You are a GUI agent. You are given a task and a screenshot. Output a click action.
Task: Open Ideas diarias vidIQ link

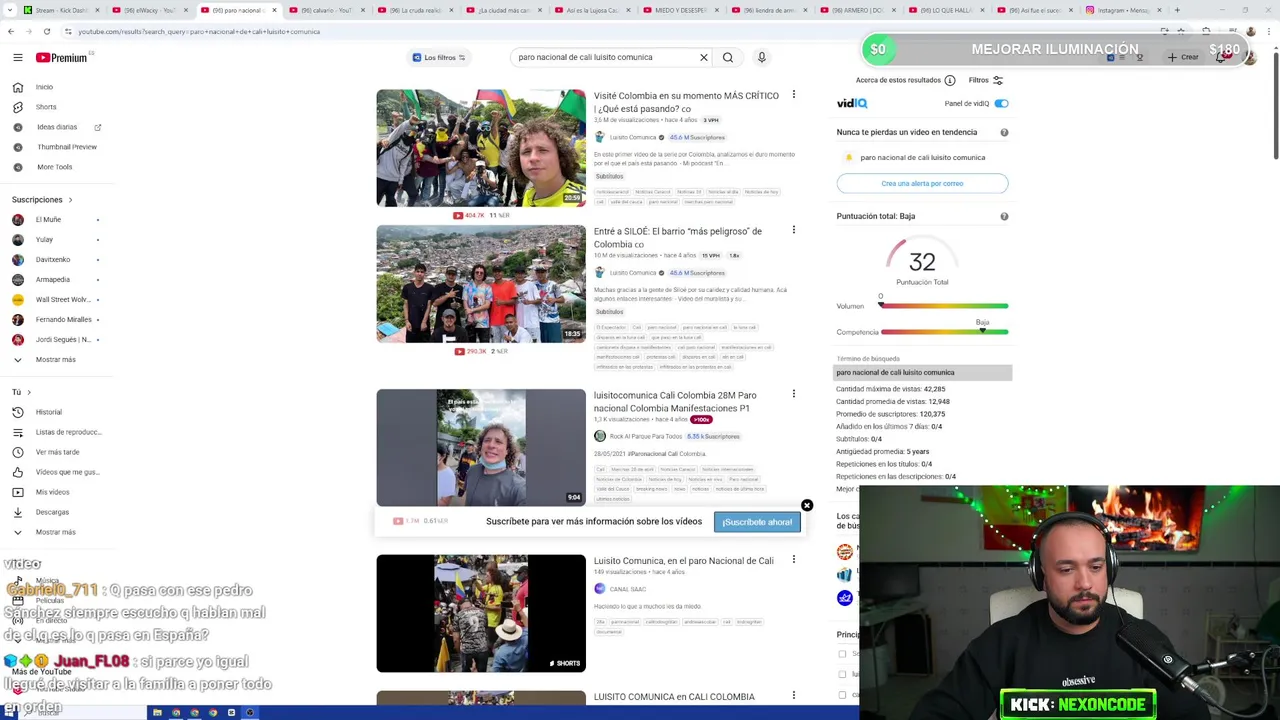tap(57, 127)
